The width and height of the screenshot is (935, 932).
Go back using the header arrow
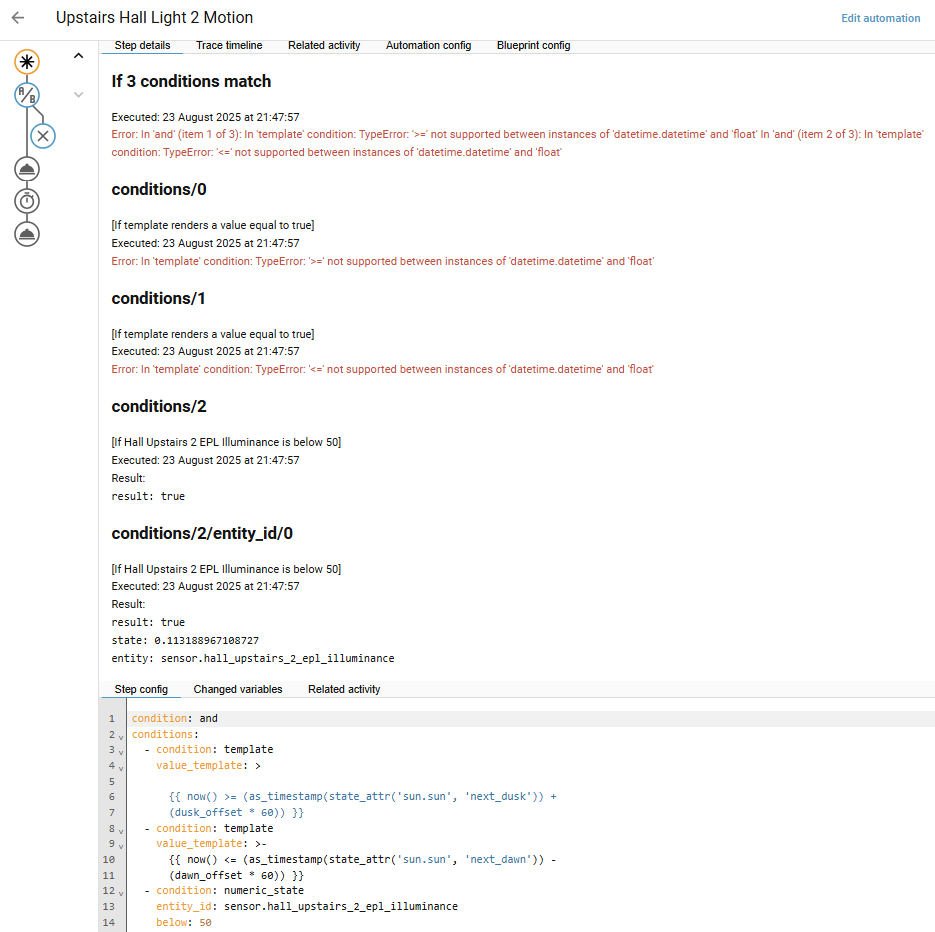[x=18, y=18]
